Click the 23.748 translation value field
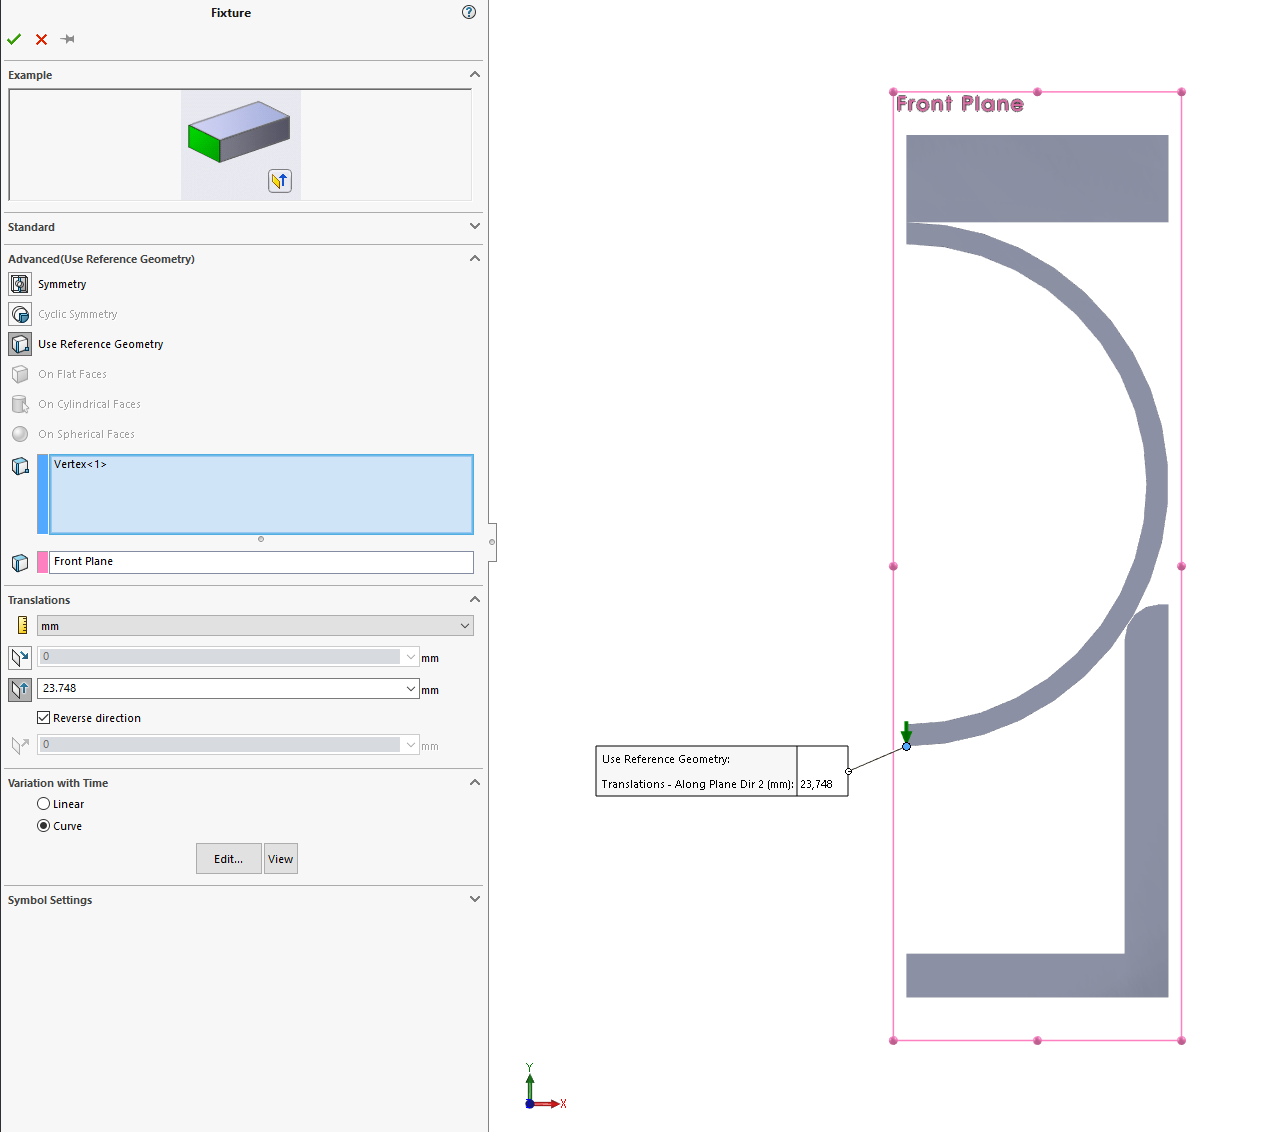Screen dimensions: 1266x1132 pos(220,689)
